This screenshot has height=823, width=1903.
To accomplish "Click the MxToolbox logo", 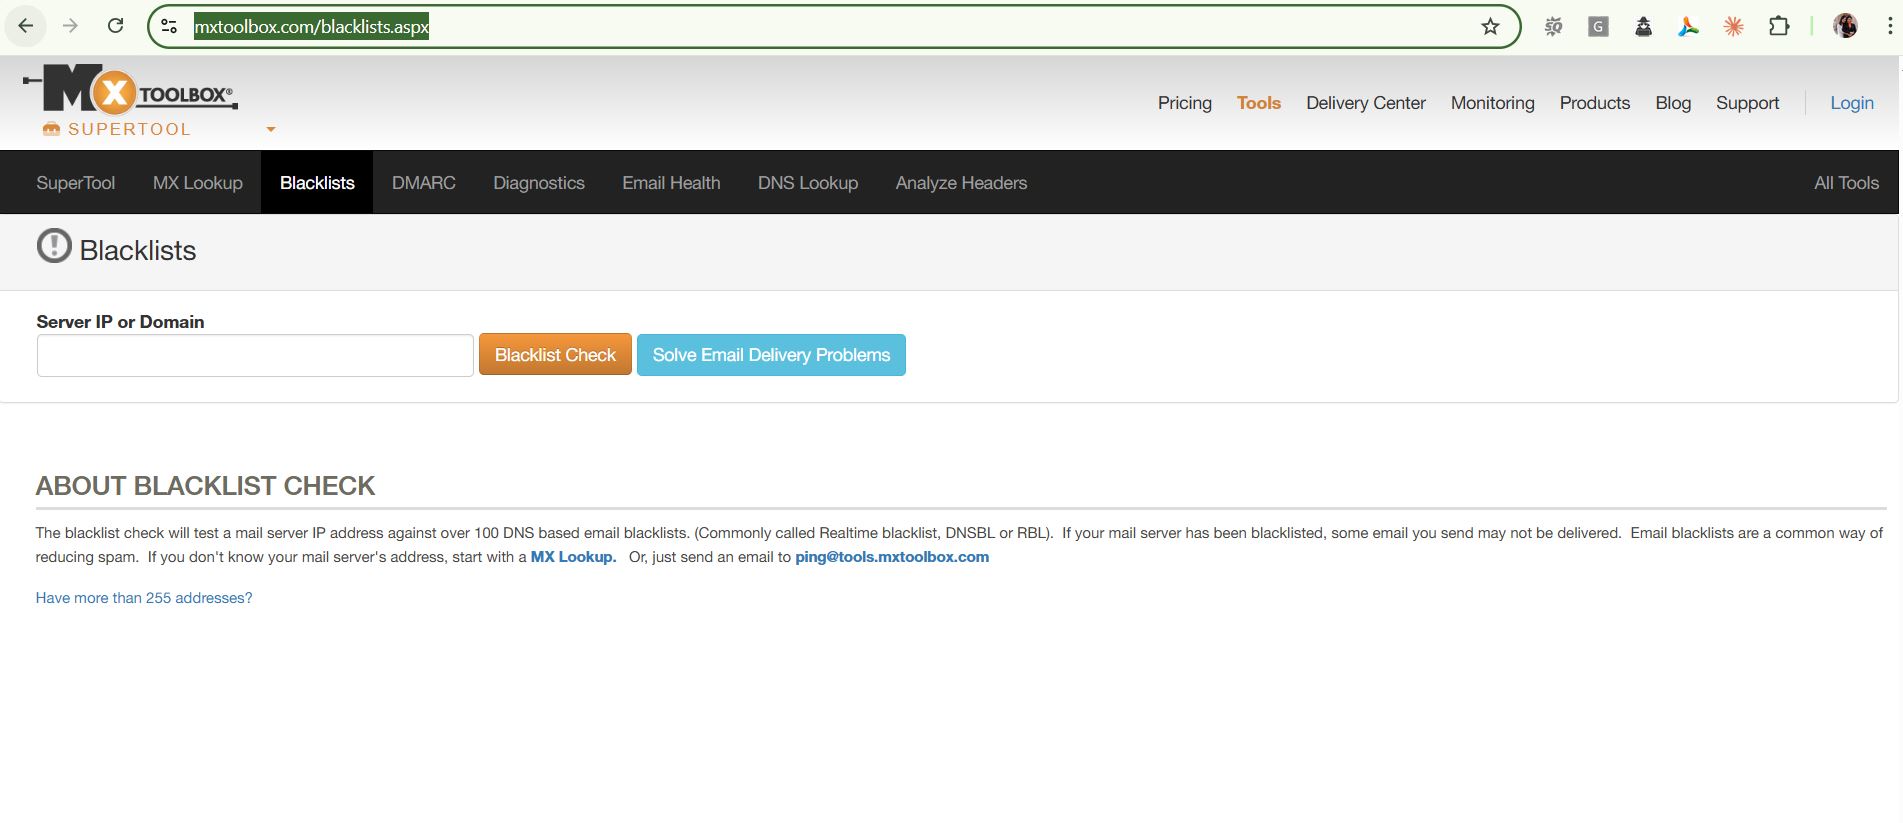I will tap(130, 91).
